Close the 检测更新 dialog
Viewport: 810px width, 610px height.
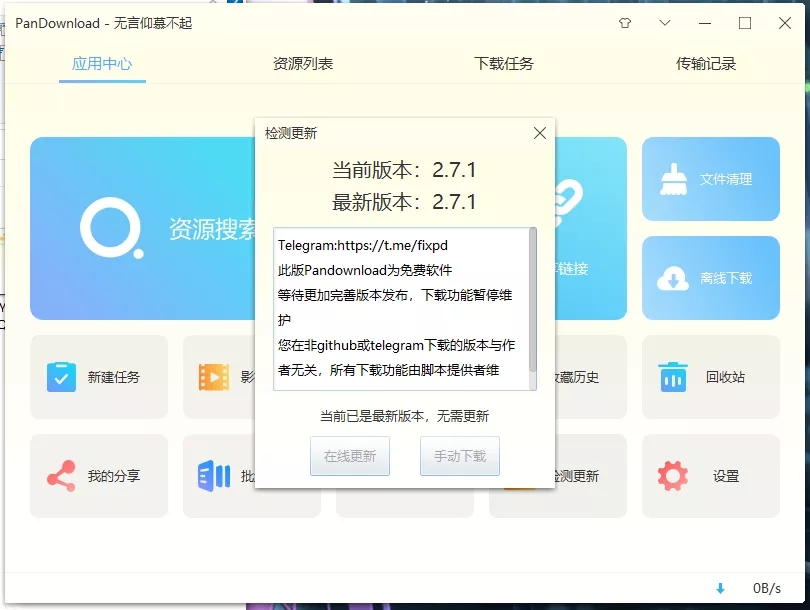(540, 133)
